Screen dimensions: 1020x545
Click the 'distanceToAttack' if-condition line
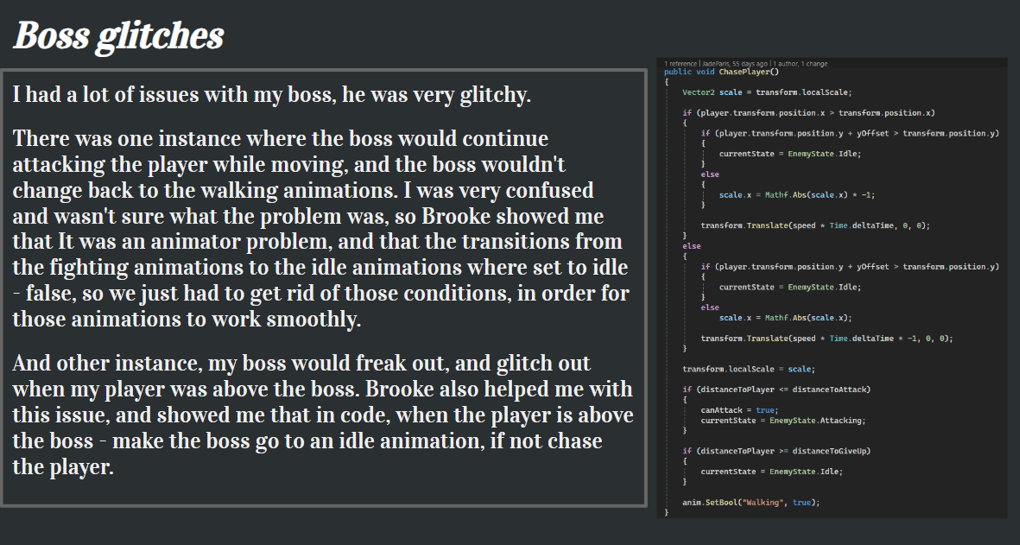pos(776,389)
